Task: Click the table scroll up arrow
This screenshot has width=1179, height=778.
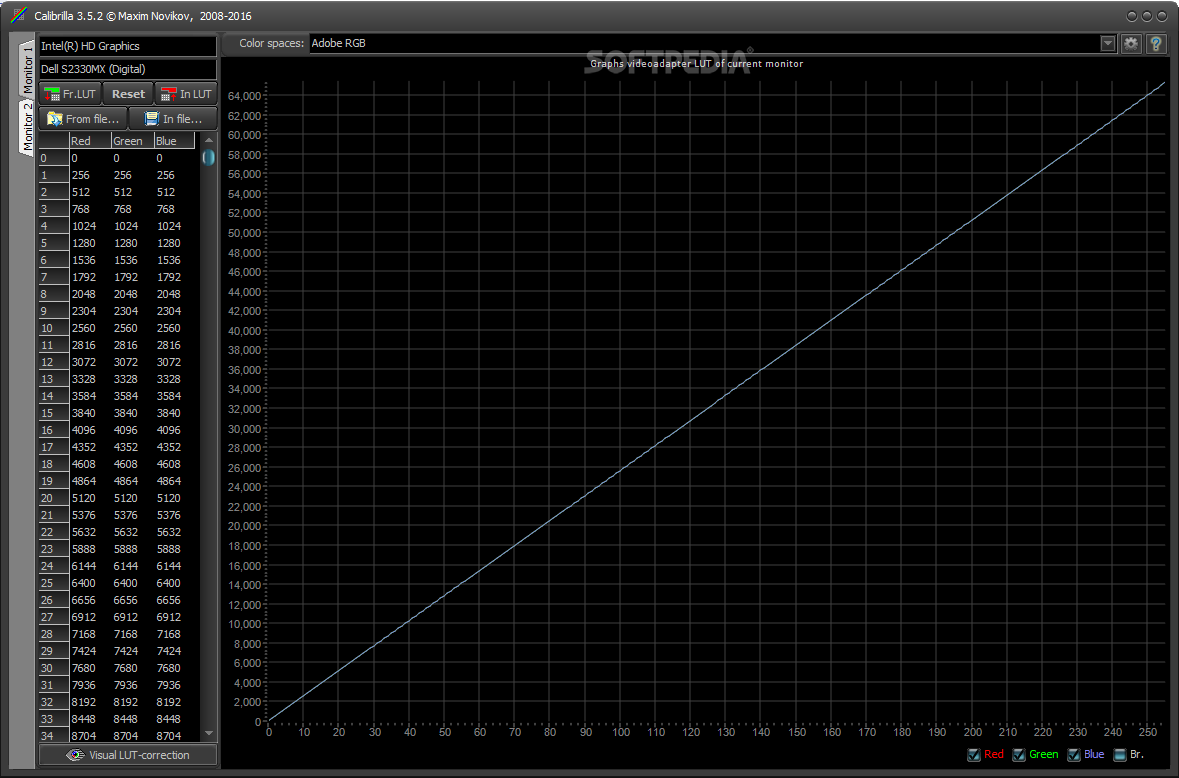Action: [x=209, y=141]
